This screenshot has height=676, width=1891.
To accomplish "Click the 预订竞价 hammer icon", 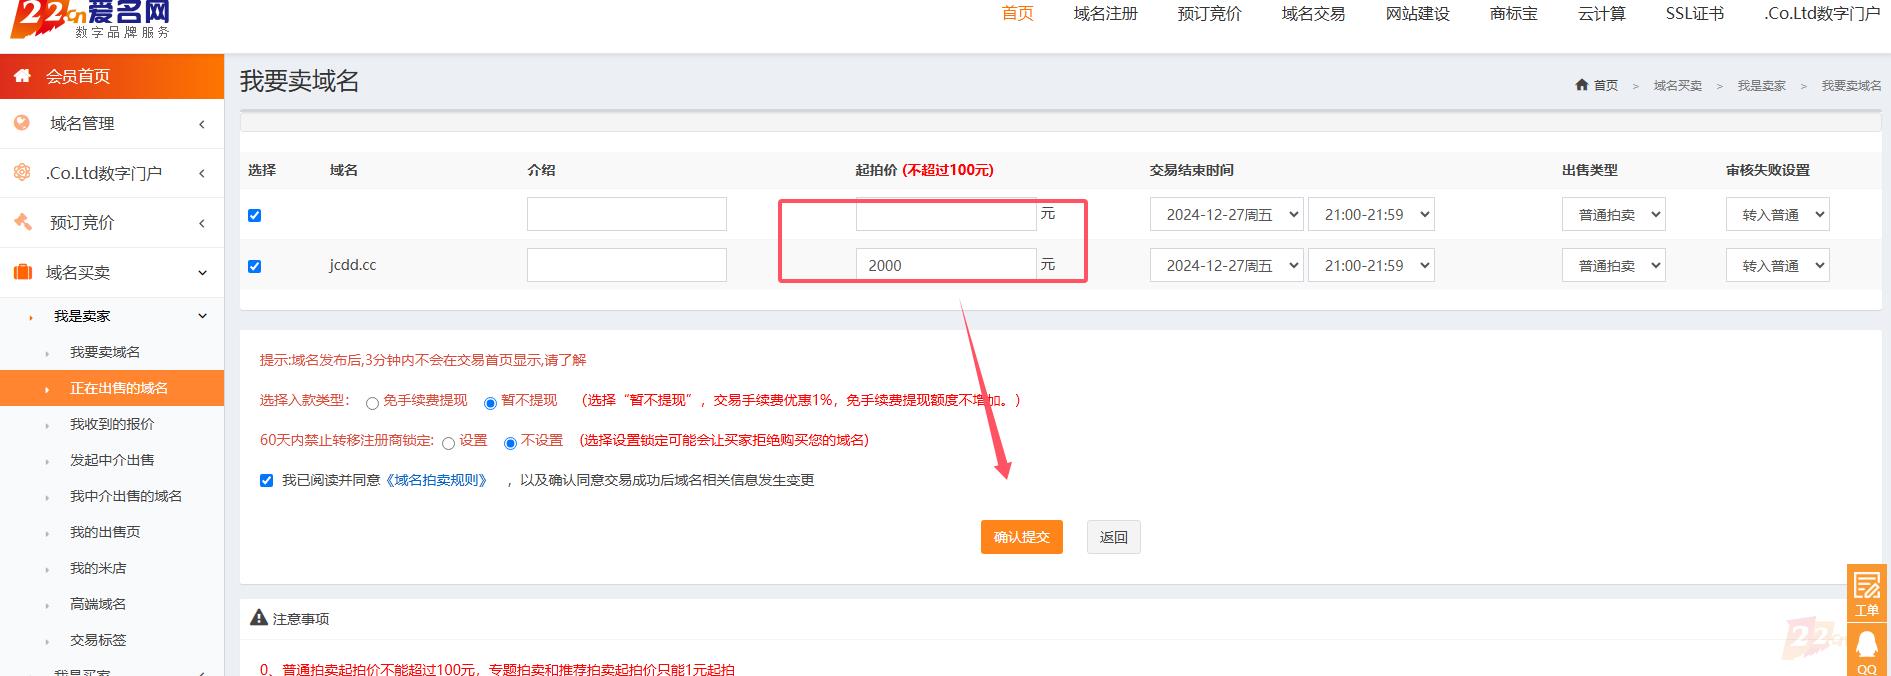I will [x=22, y=222].
